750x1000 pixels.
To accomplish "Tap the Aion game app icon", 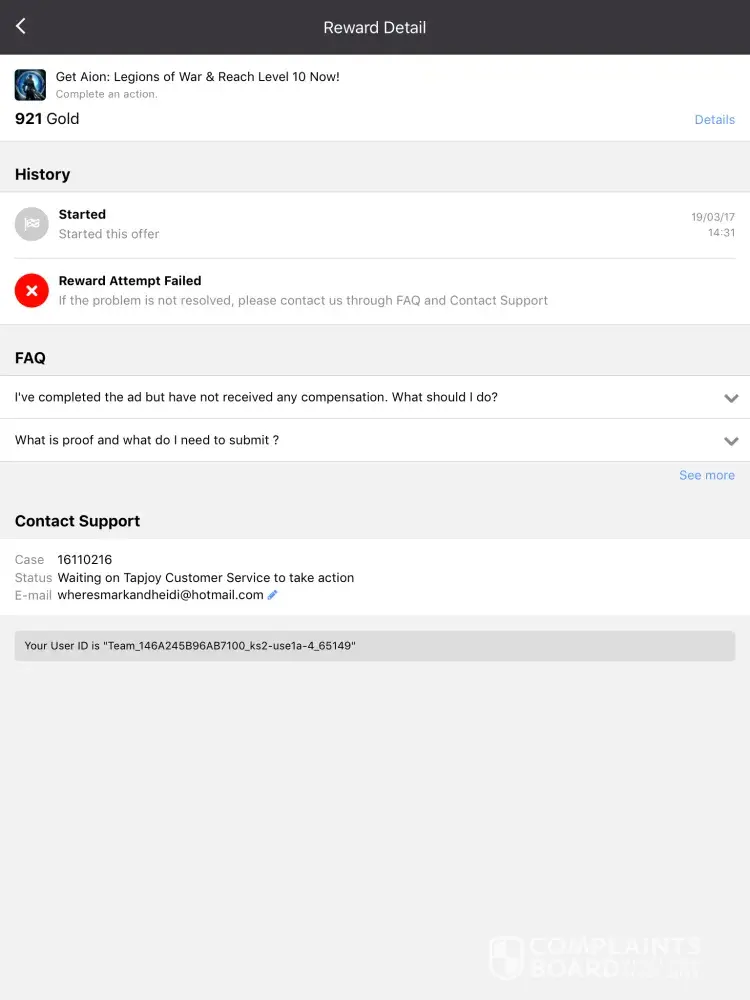I will (30, 85).
